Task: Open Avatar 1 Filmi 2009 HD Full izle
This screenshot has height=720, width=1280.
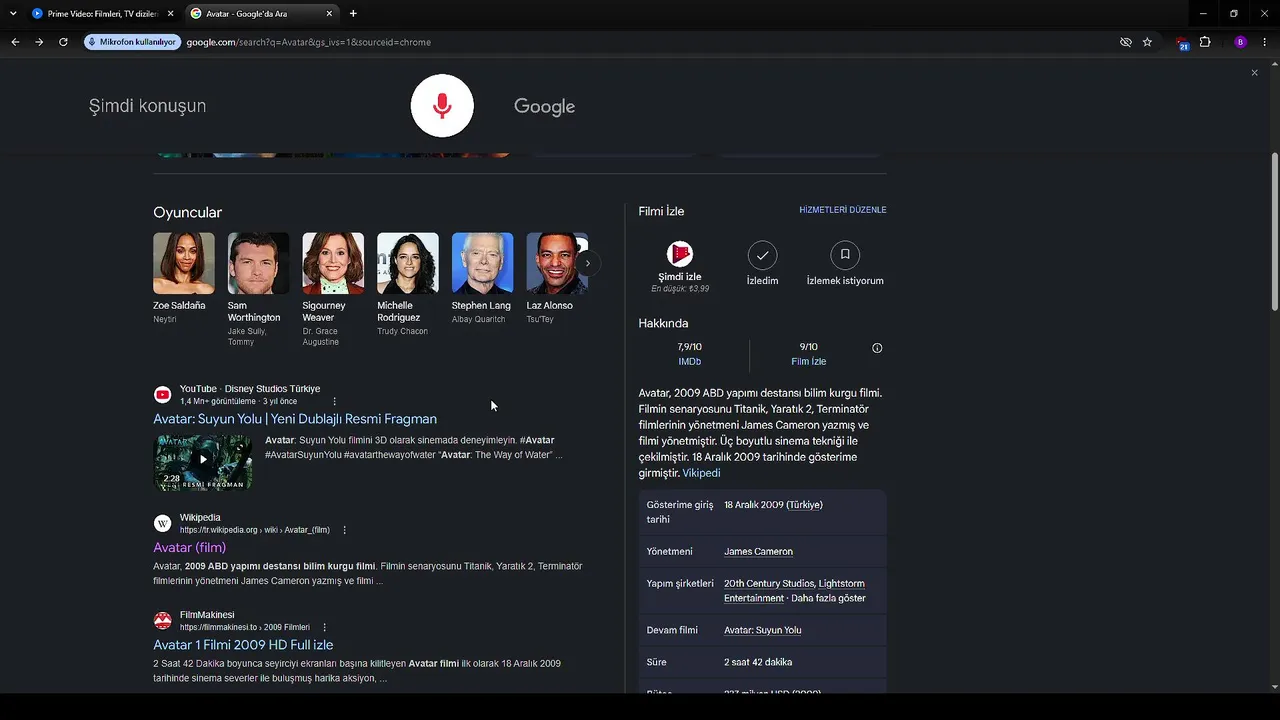Action: pyautogui.click(x=243, y=645)
